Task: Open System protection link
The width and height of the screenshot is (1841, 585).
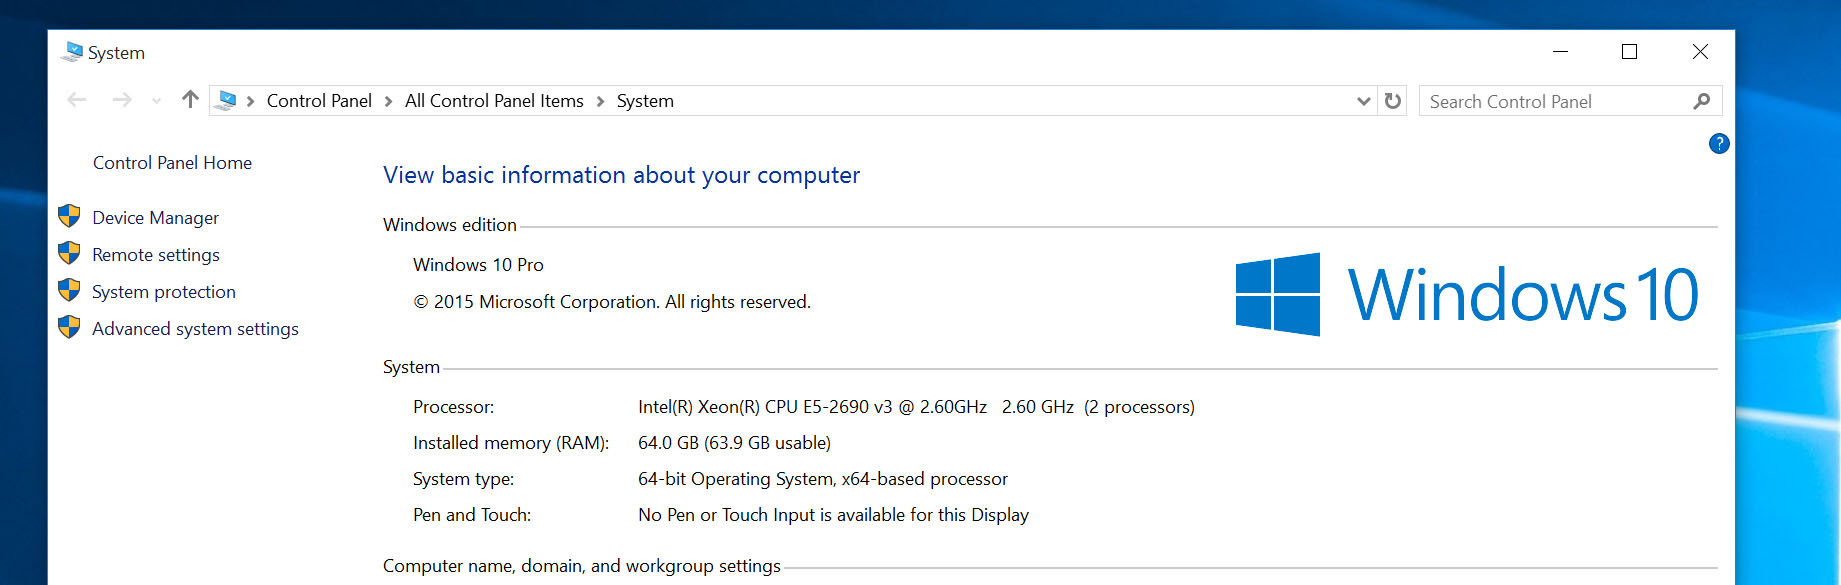Action: tap(164, 292)
